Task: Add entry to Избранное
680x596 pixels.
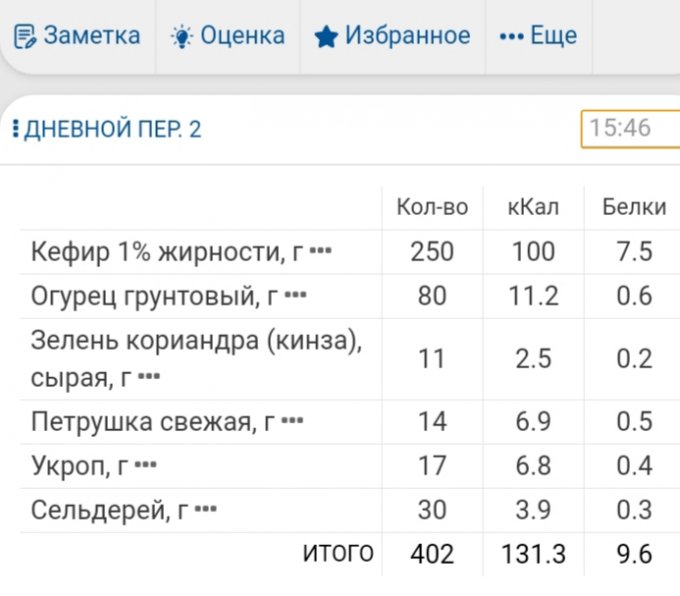Action: (407, 37)
